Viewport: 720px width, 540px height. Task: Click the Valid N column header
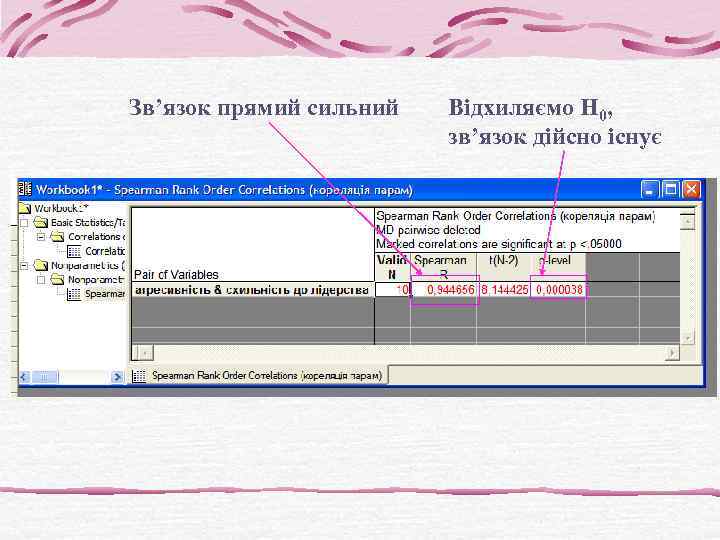coord(393,267)
